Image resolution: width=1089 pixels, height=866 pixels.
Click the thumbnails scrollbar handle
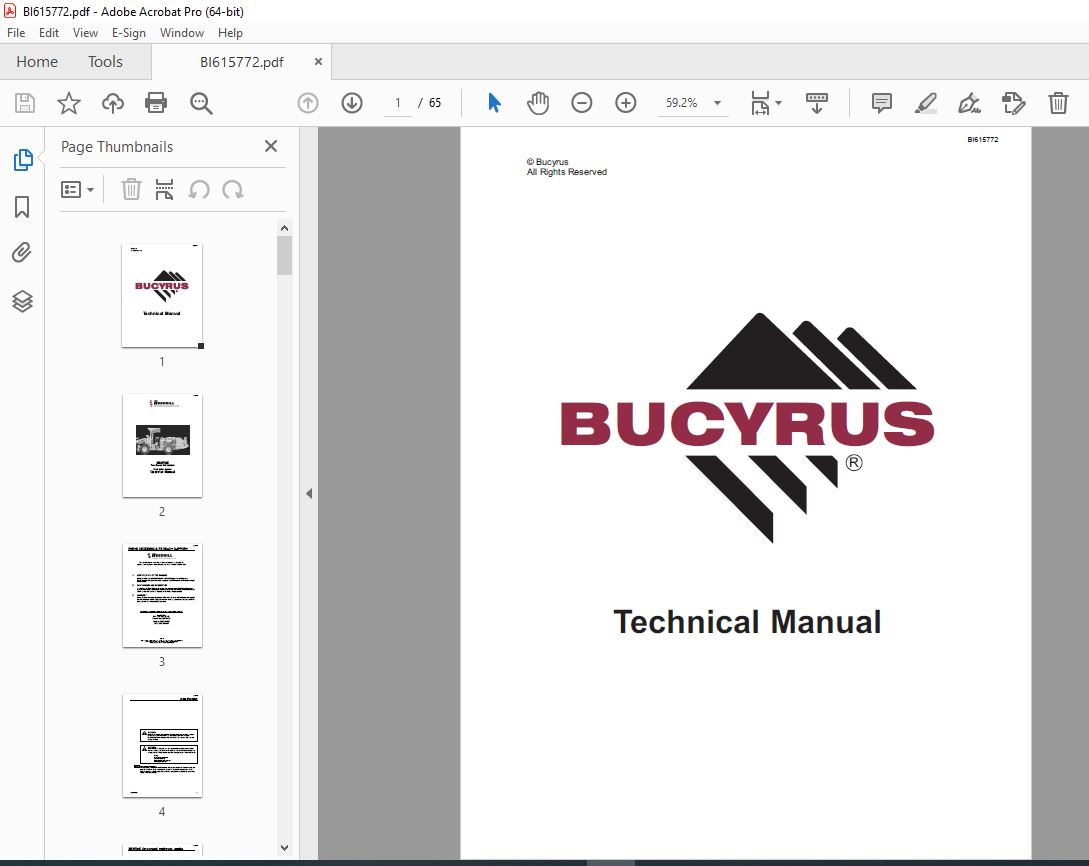[284, 256]
